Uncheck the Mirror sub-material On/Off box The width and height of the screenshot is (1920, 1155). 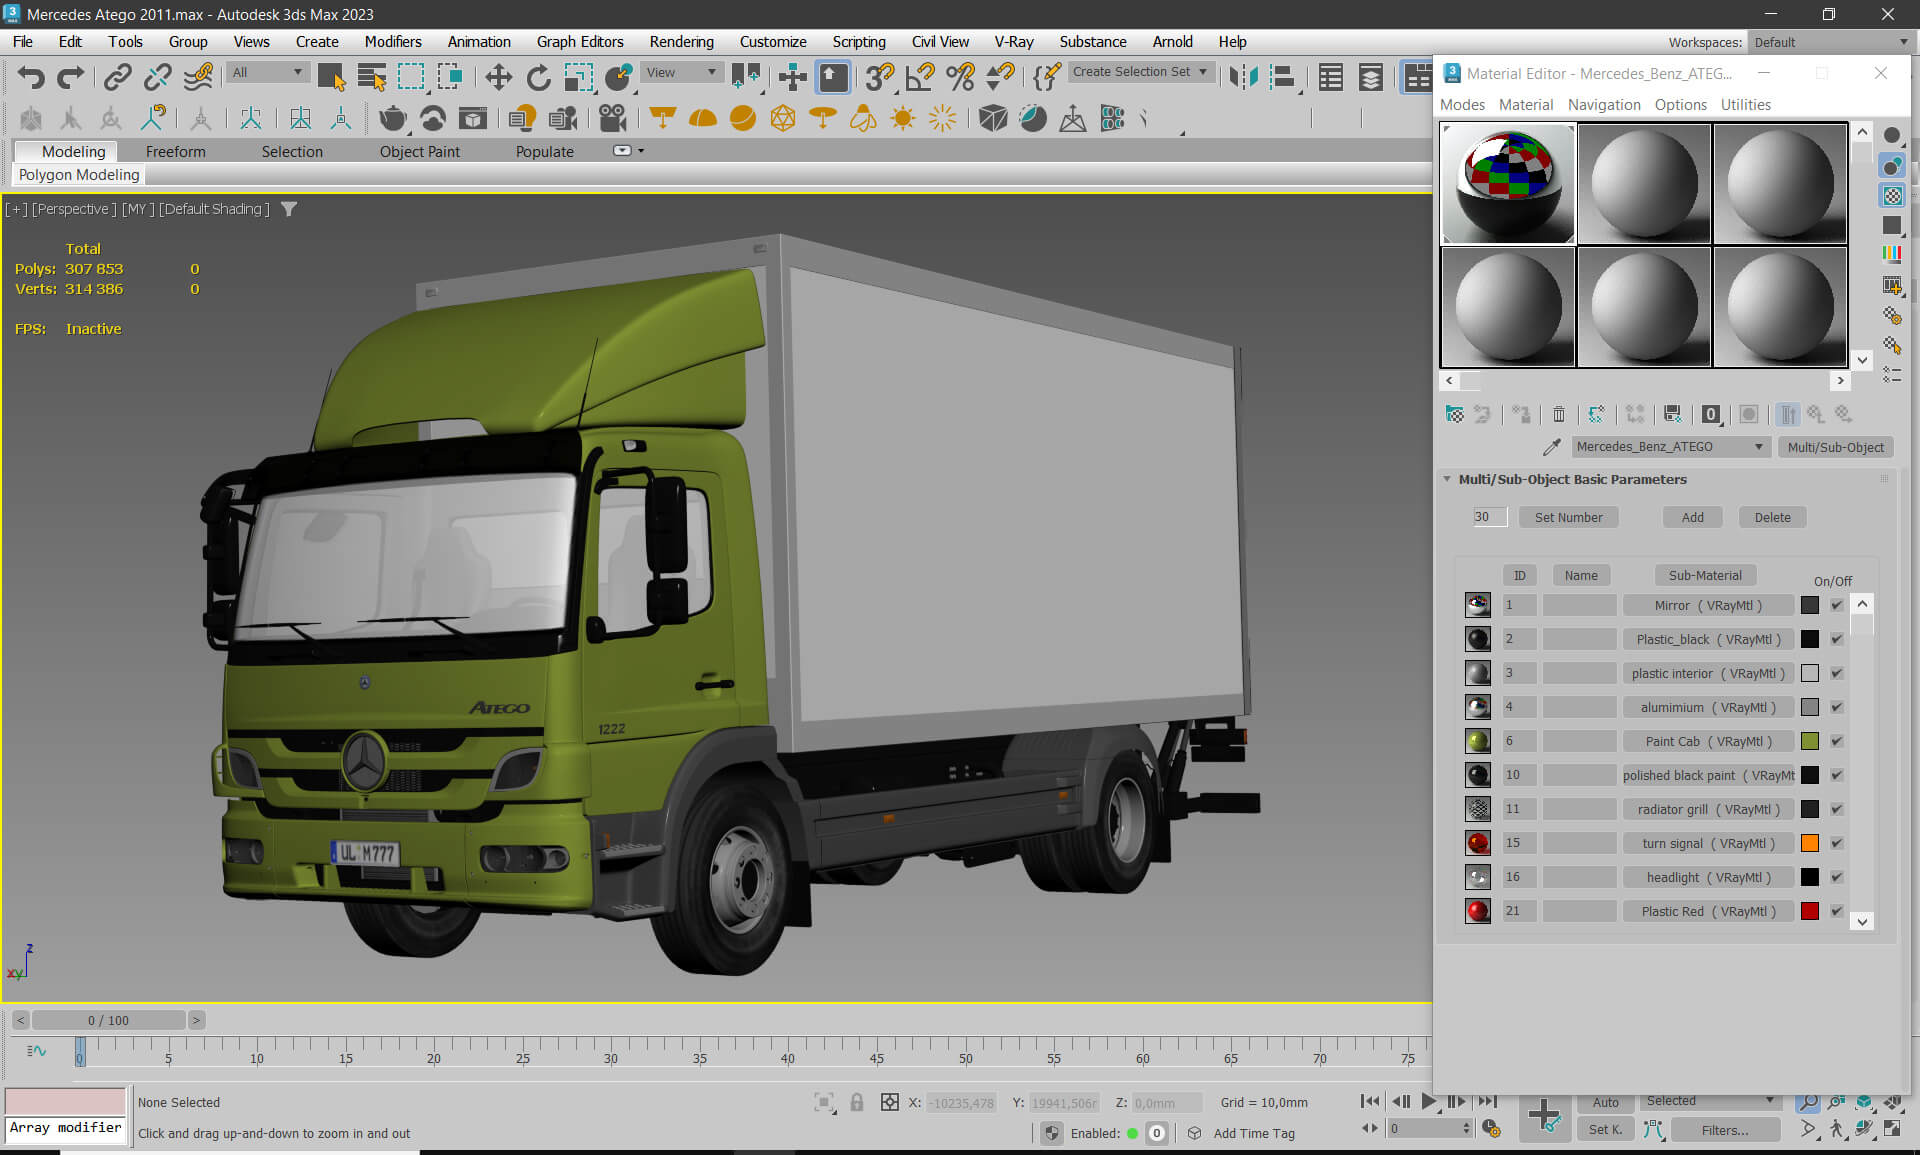coord(1837,605)
